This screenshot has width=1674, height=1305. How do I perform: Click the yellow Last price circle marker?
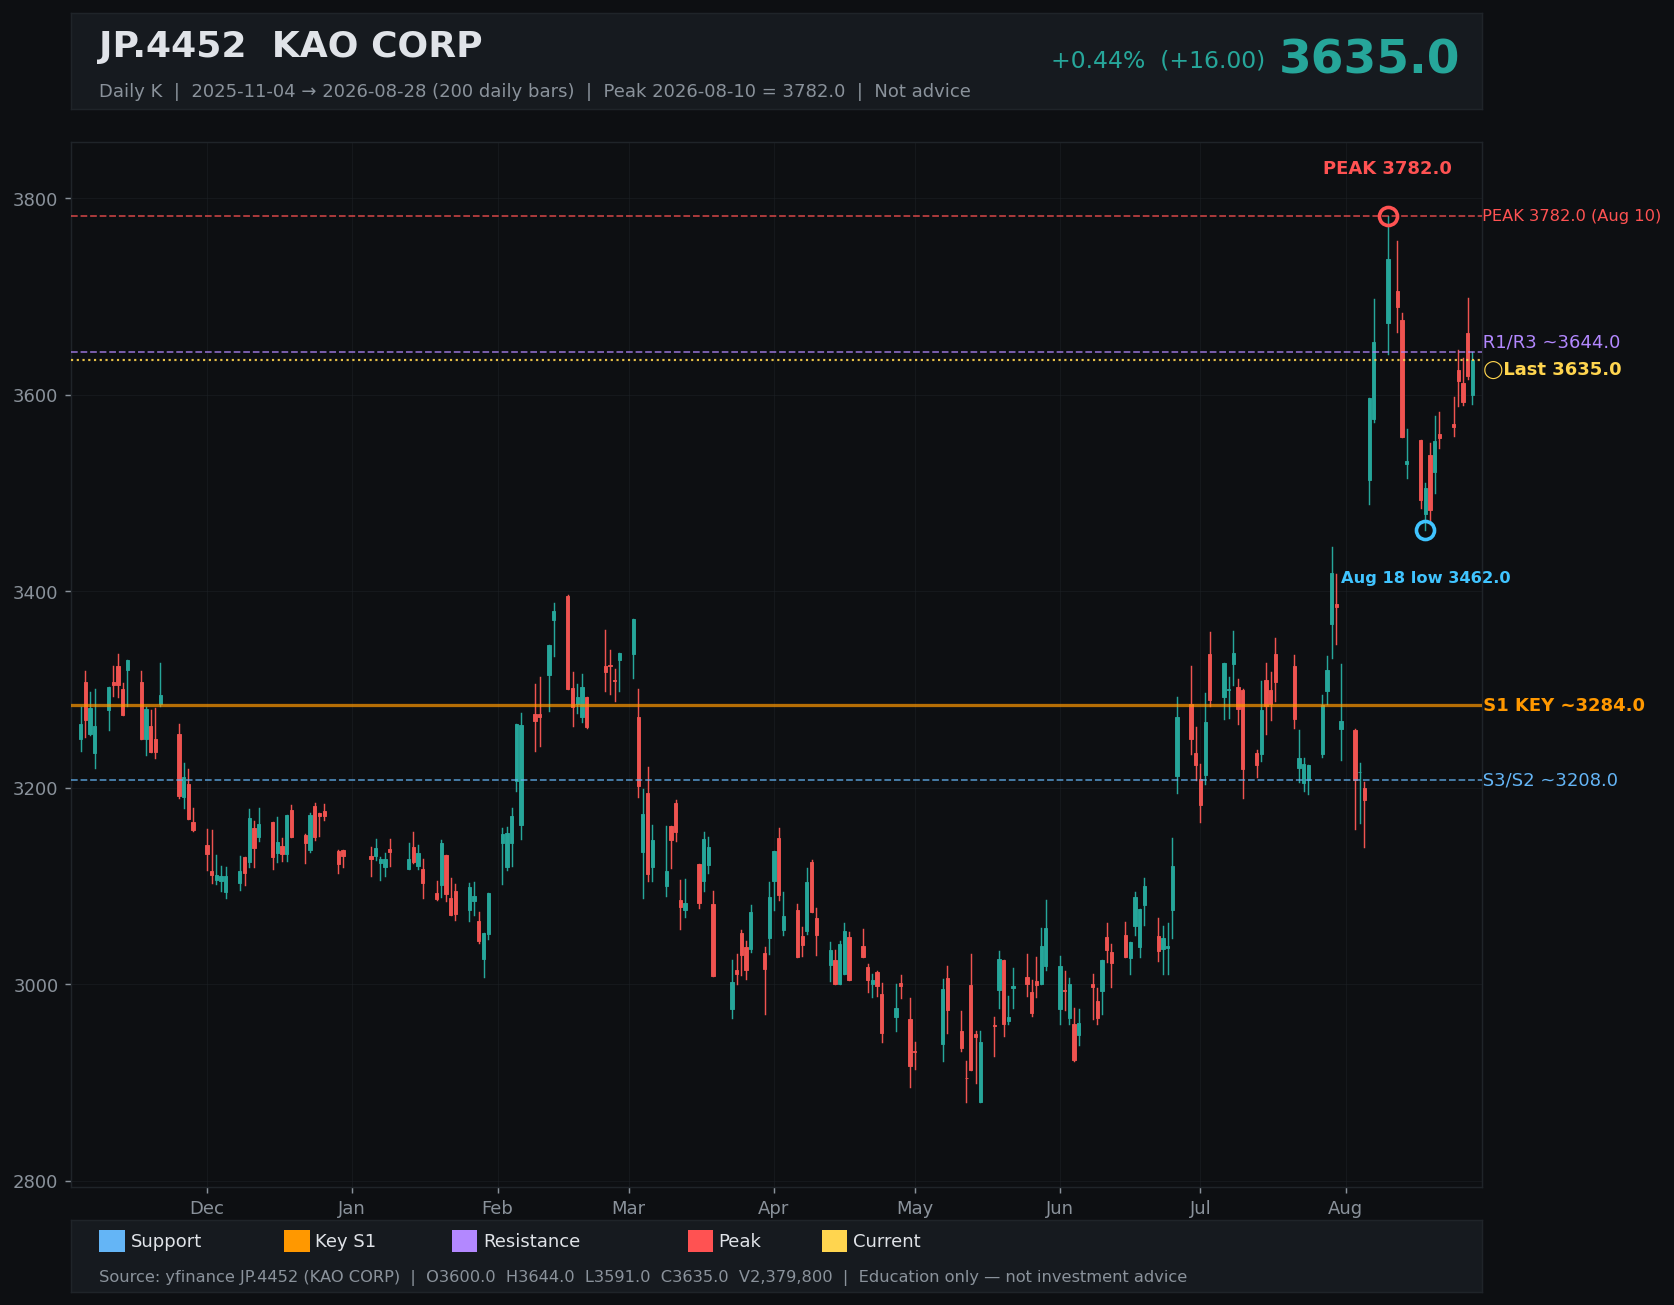[x=1493, y=370]
